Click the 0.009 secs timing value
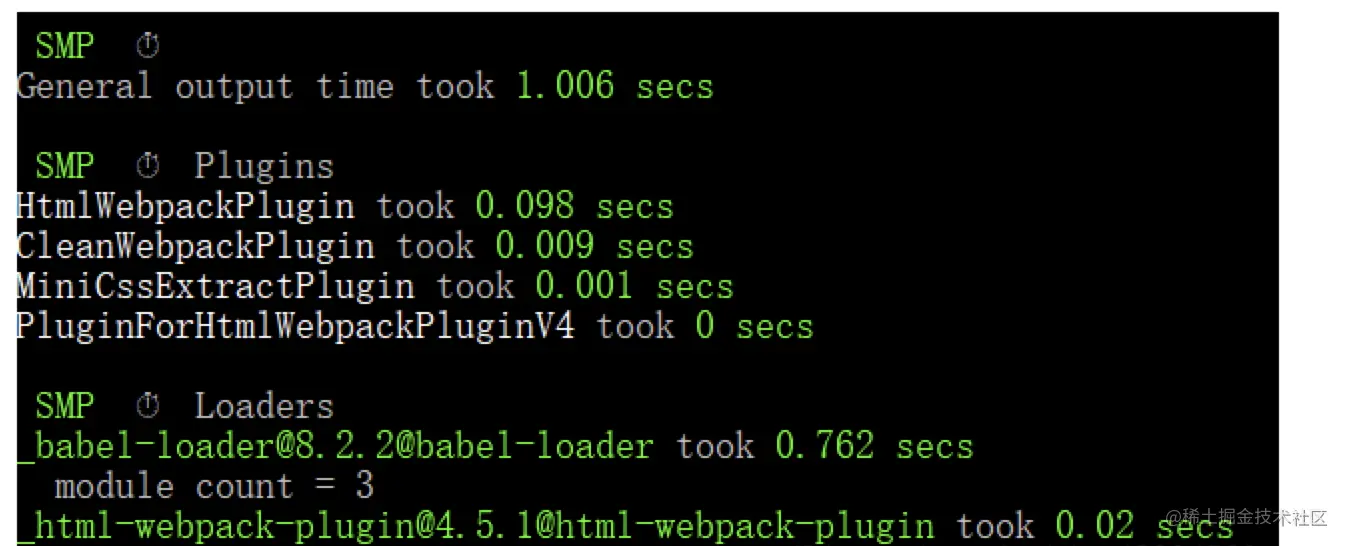This screenshot has height=546, width=1345. [595, 246]
